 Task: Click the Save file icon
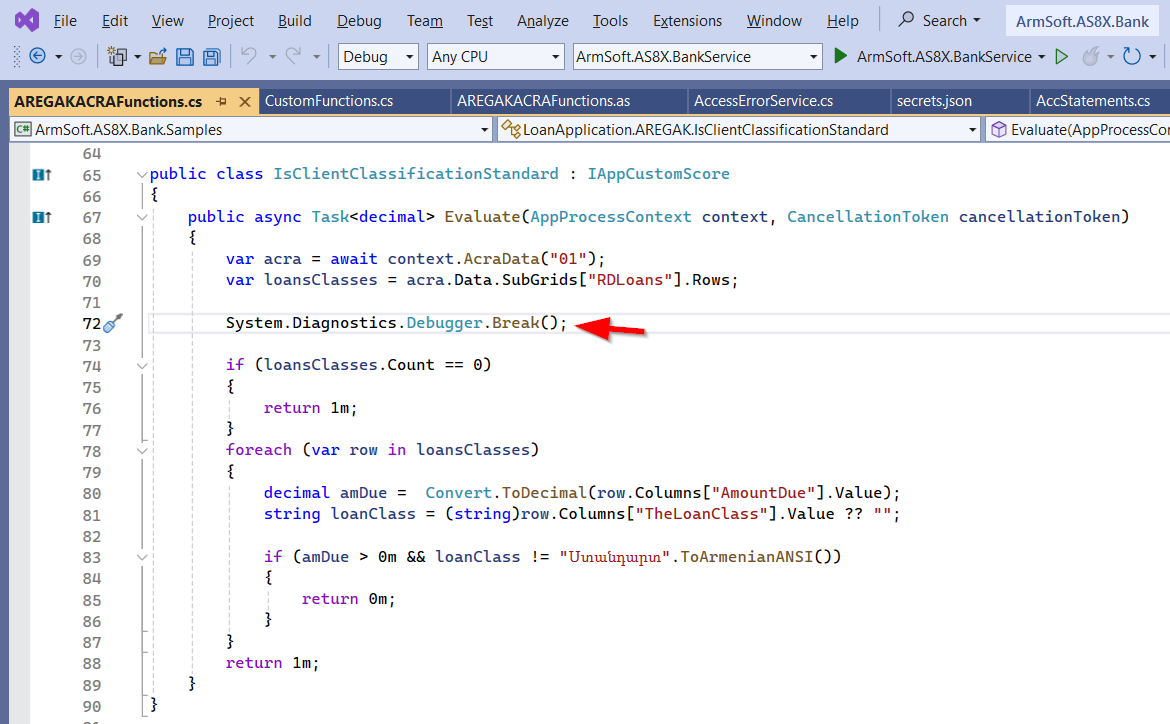(x=185, y=57)
